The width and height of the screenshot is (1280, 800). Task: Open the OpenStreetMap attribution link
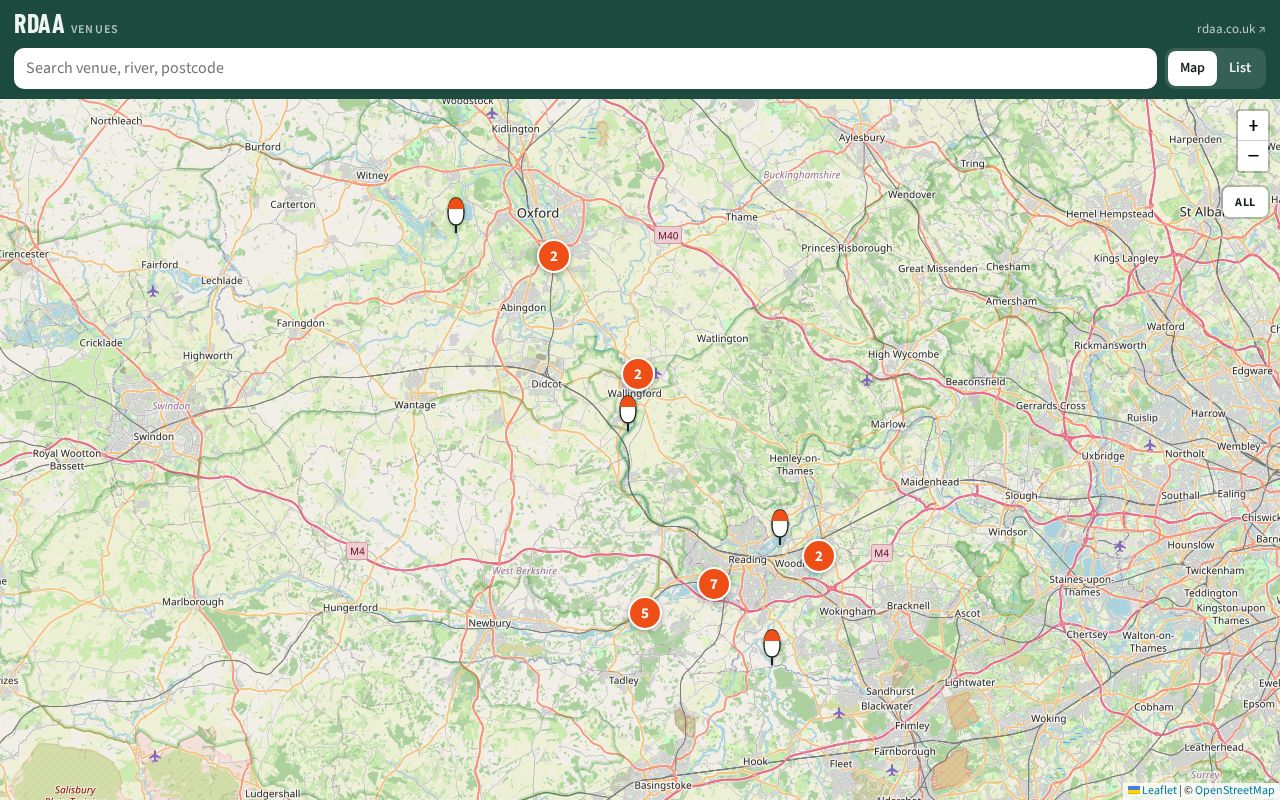(1235, 790)
